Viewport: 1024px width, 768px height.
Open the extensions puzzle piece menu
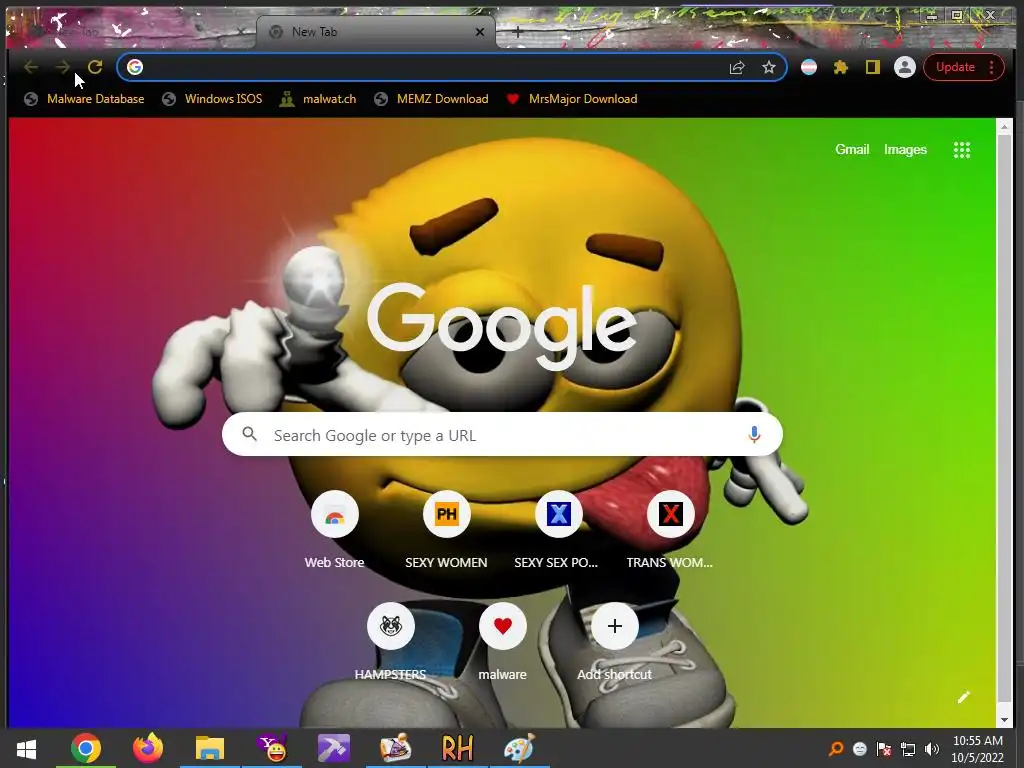840,67
